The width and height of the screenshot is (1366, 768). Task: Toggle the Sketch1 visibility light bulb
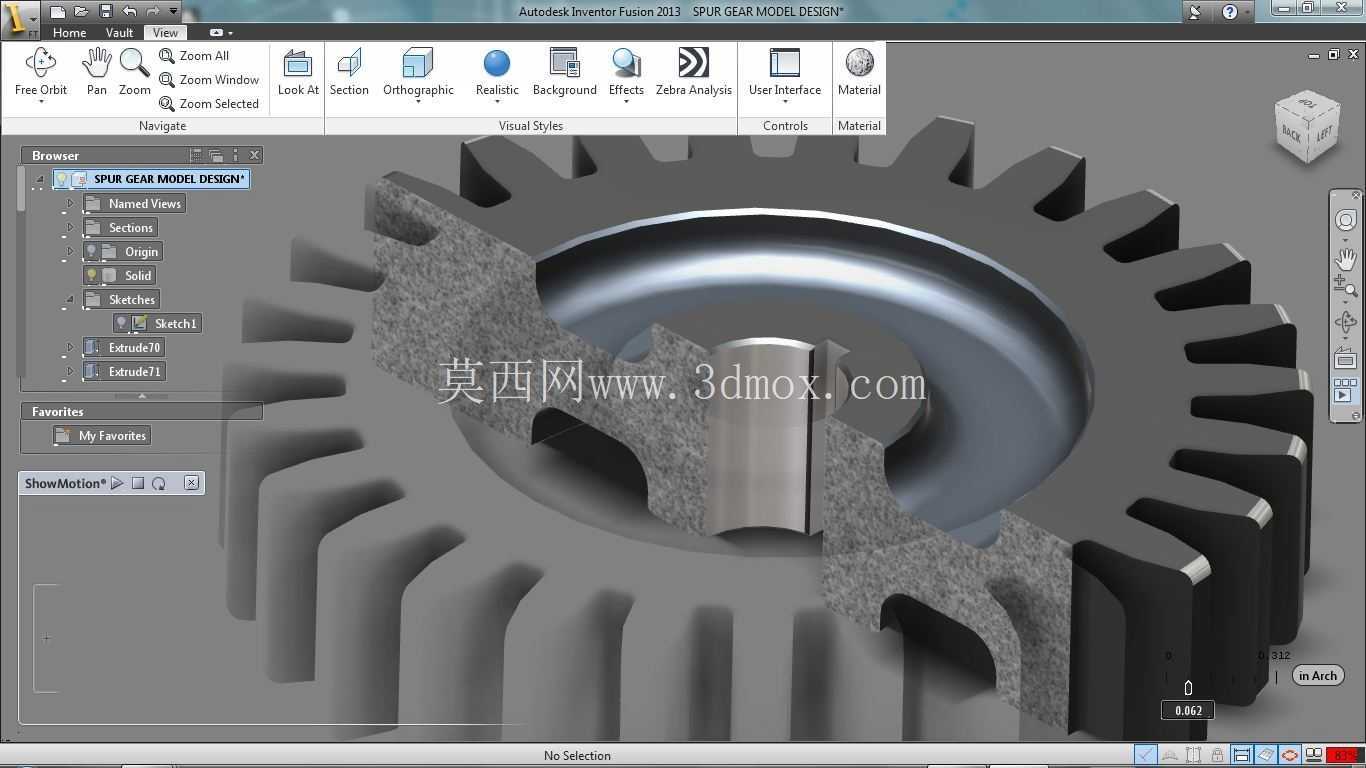[121, 324]
